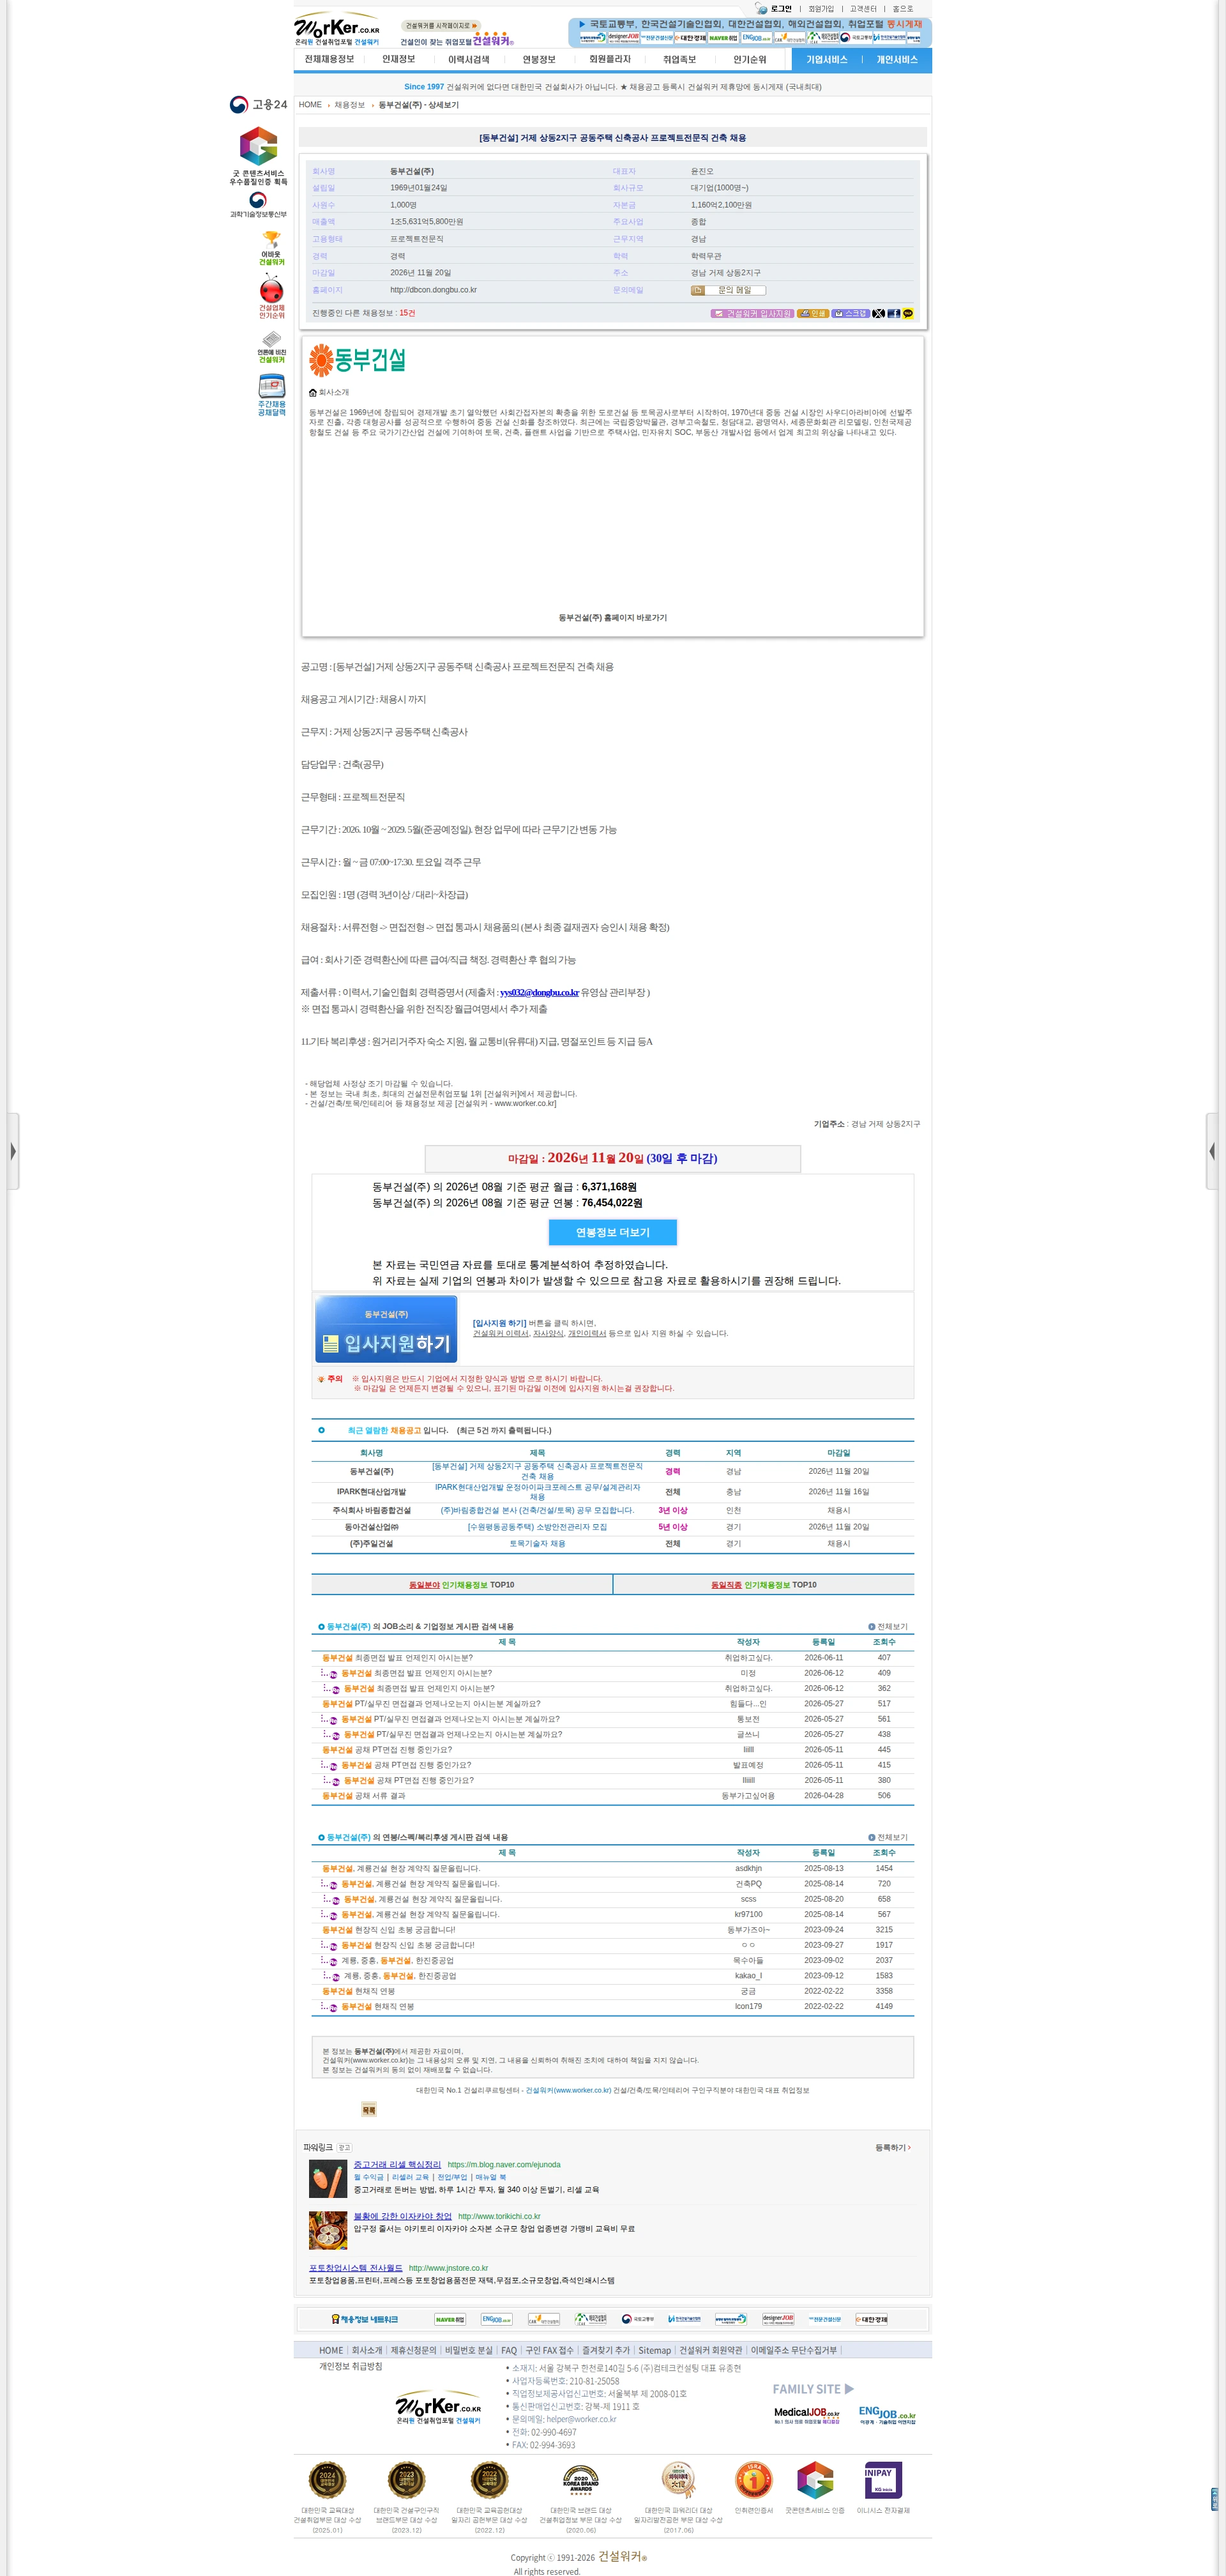Open the 연봉정보 menu

pos(538,59)
